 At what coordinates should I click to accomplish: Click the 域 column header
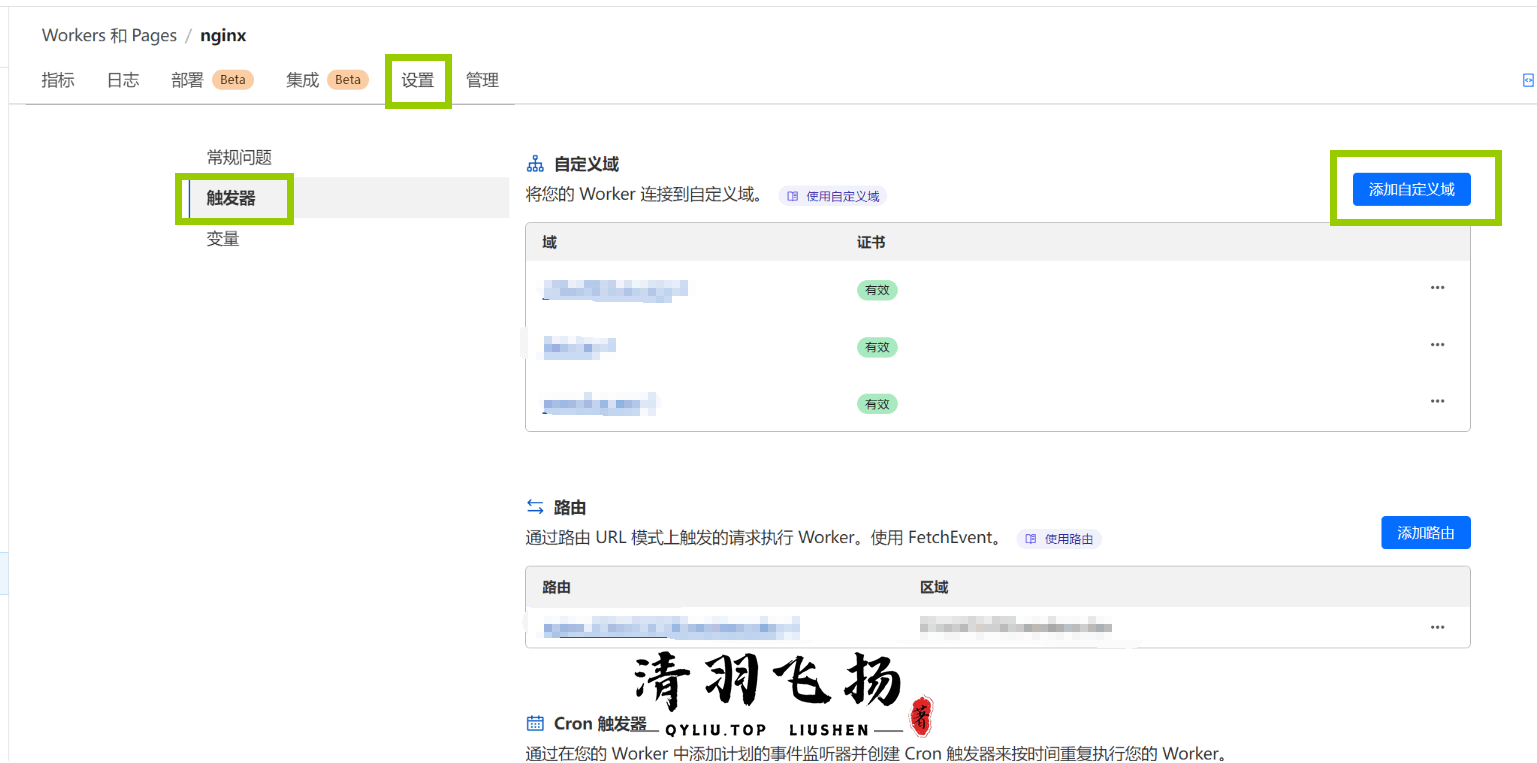point(550,242)
